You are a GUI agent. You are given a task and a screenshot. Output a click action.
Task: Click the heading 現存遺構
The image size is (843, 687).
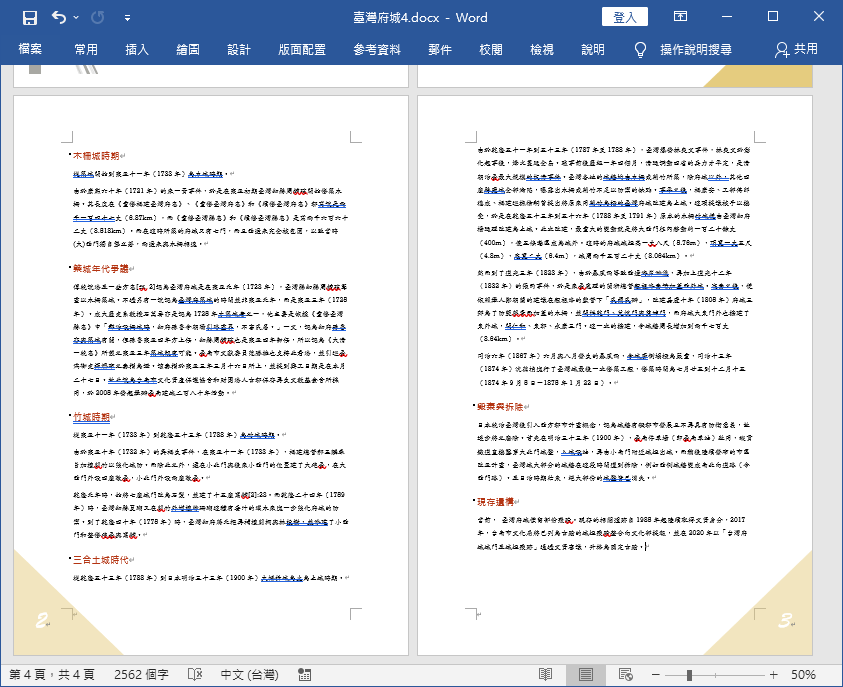(495, 502)
